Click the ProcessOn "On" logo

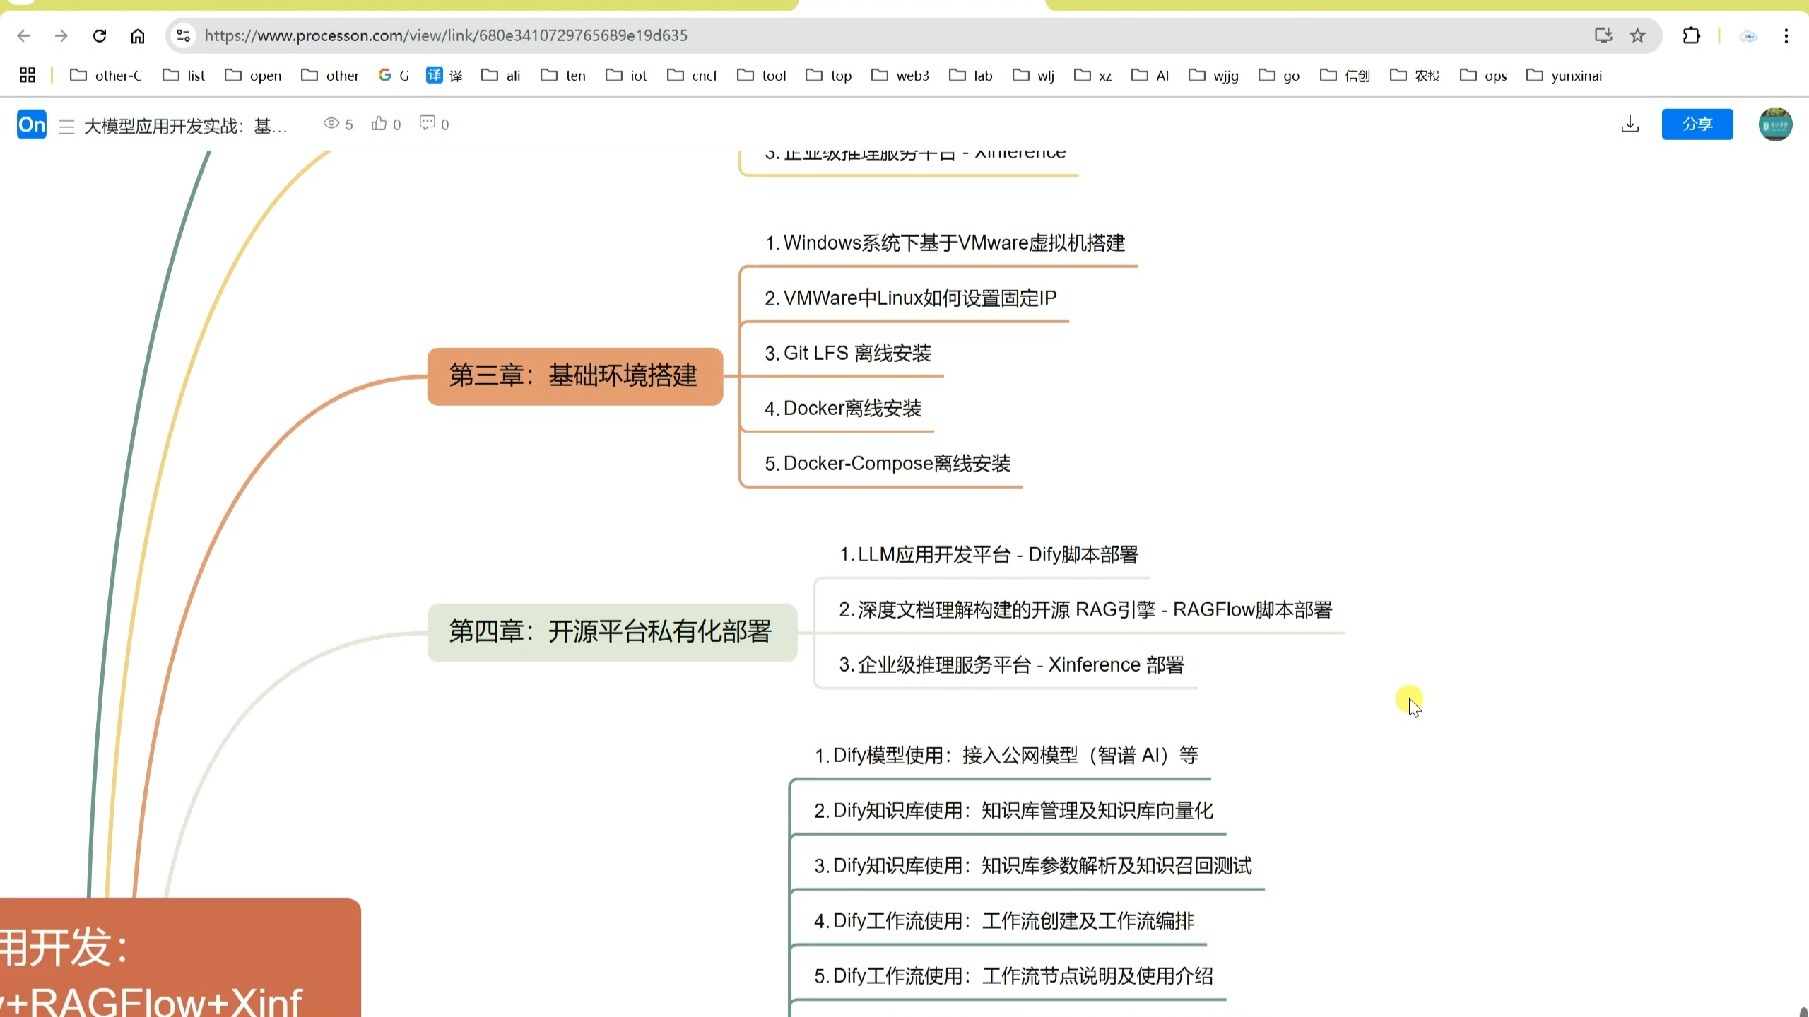pos(31,124)
